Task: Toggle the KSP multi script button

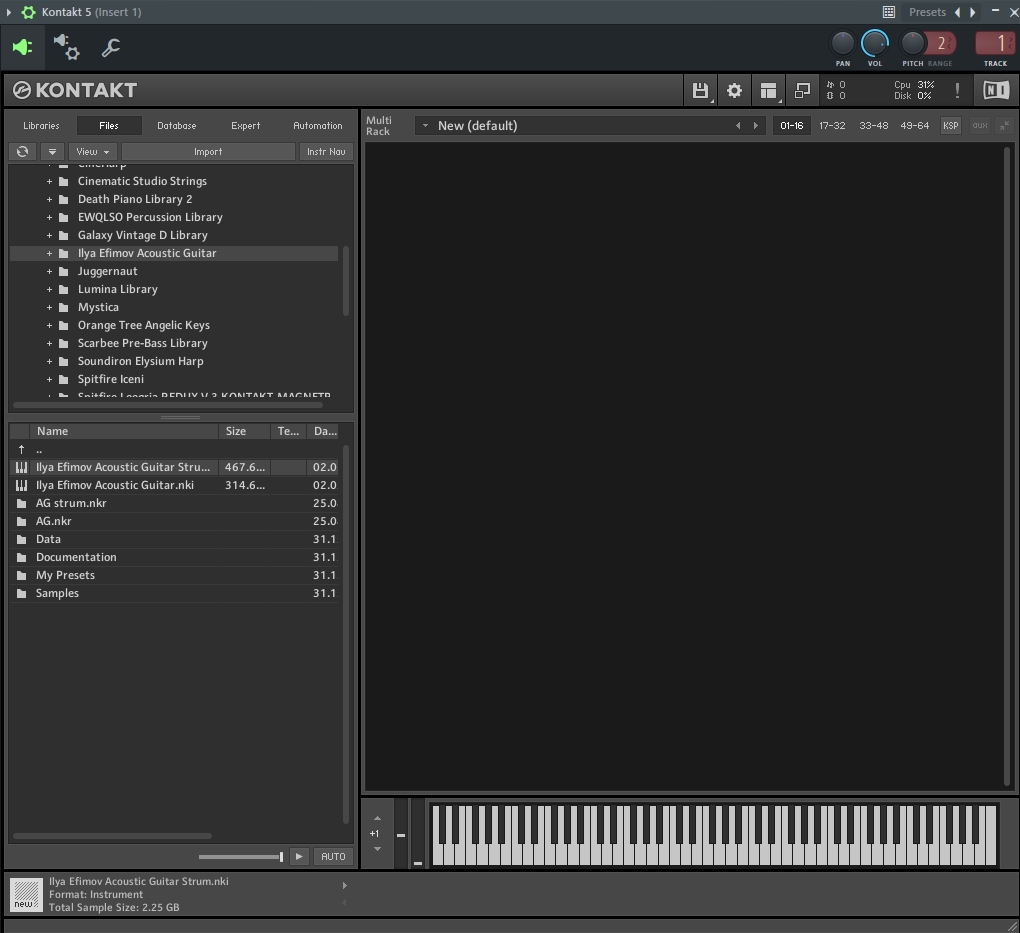Action: [x=950, y=126]
